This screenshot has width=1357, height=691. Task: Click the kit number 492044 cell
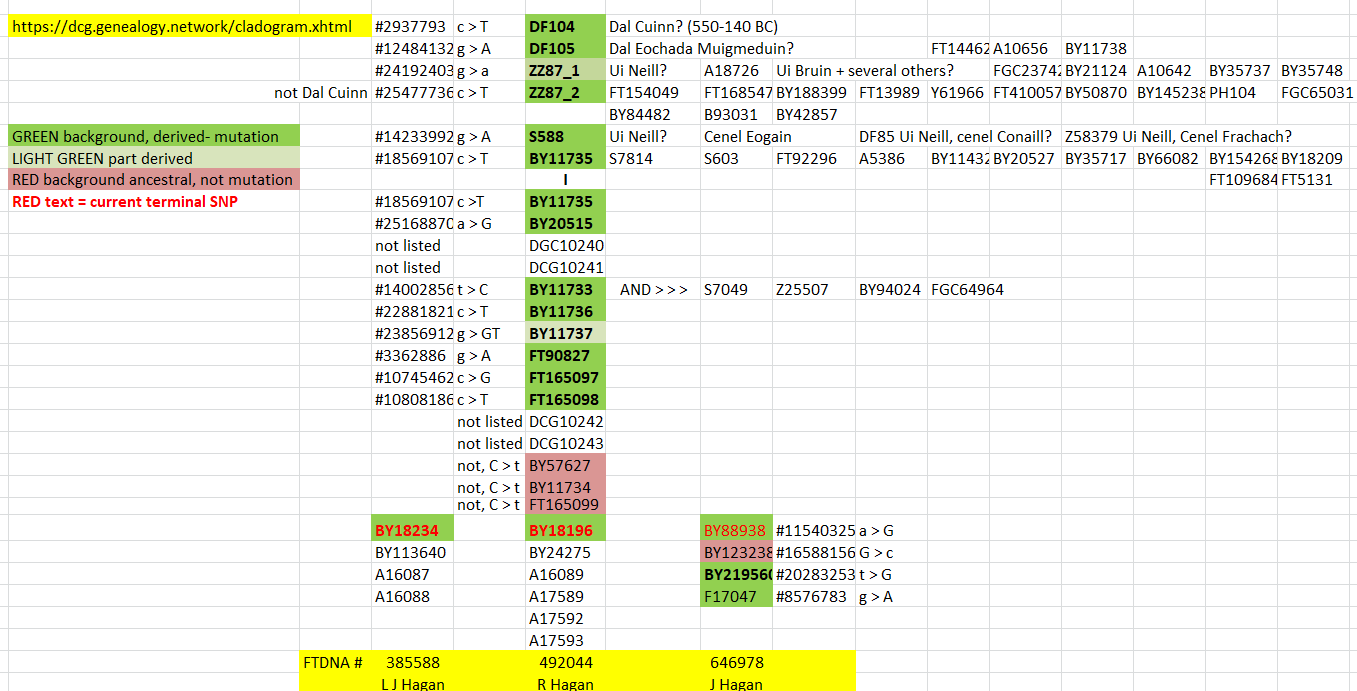click(x=565, y=662)
